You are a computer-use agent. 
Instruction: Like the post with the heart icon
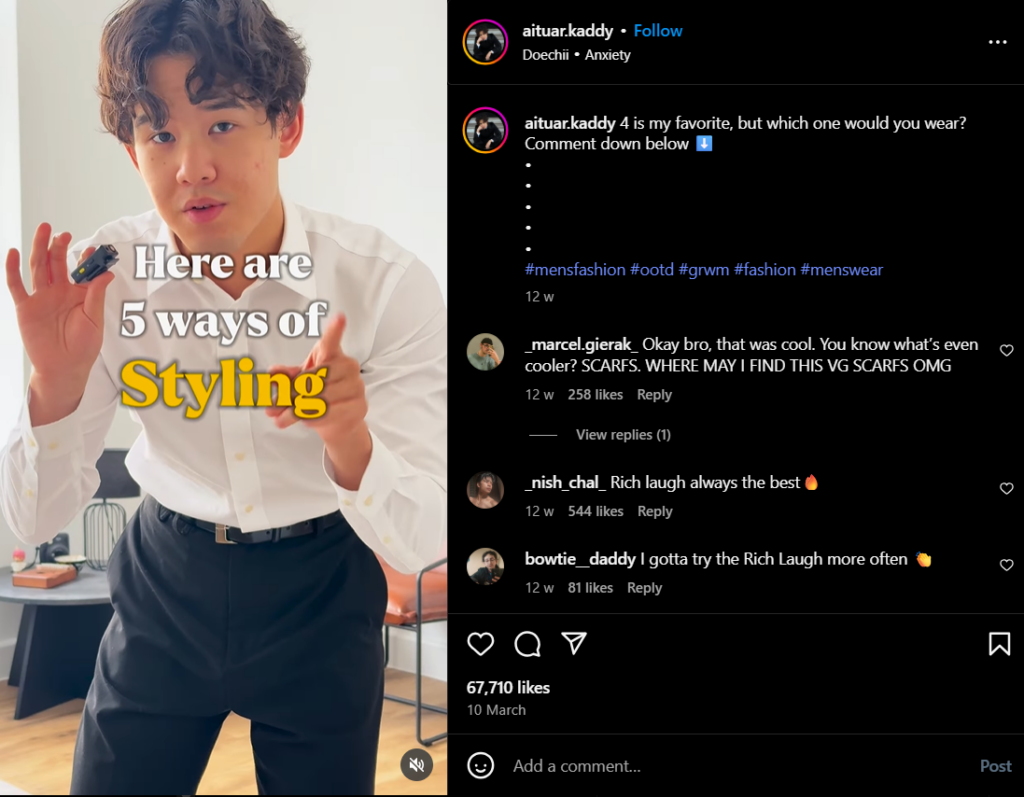(481, 644)
